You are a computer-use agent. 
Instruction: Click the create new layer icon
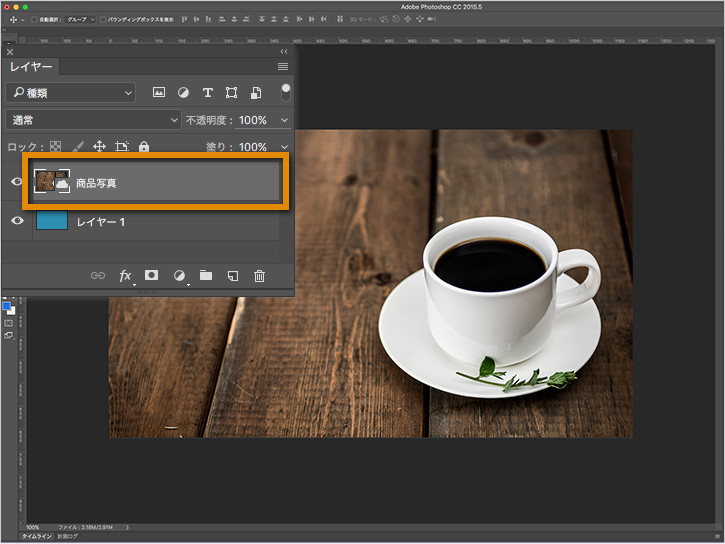pyautogui.click(x=233, y=276)
